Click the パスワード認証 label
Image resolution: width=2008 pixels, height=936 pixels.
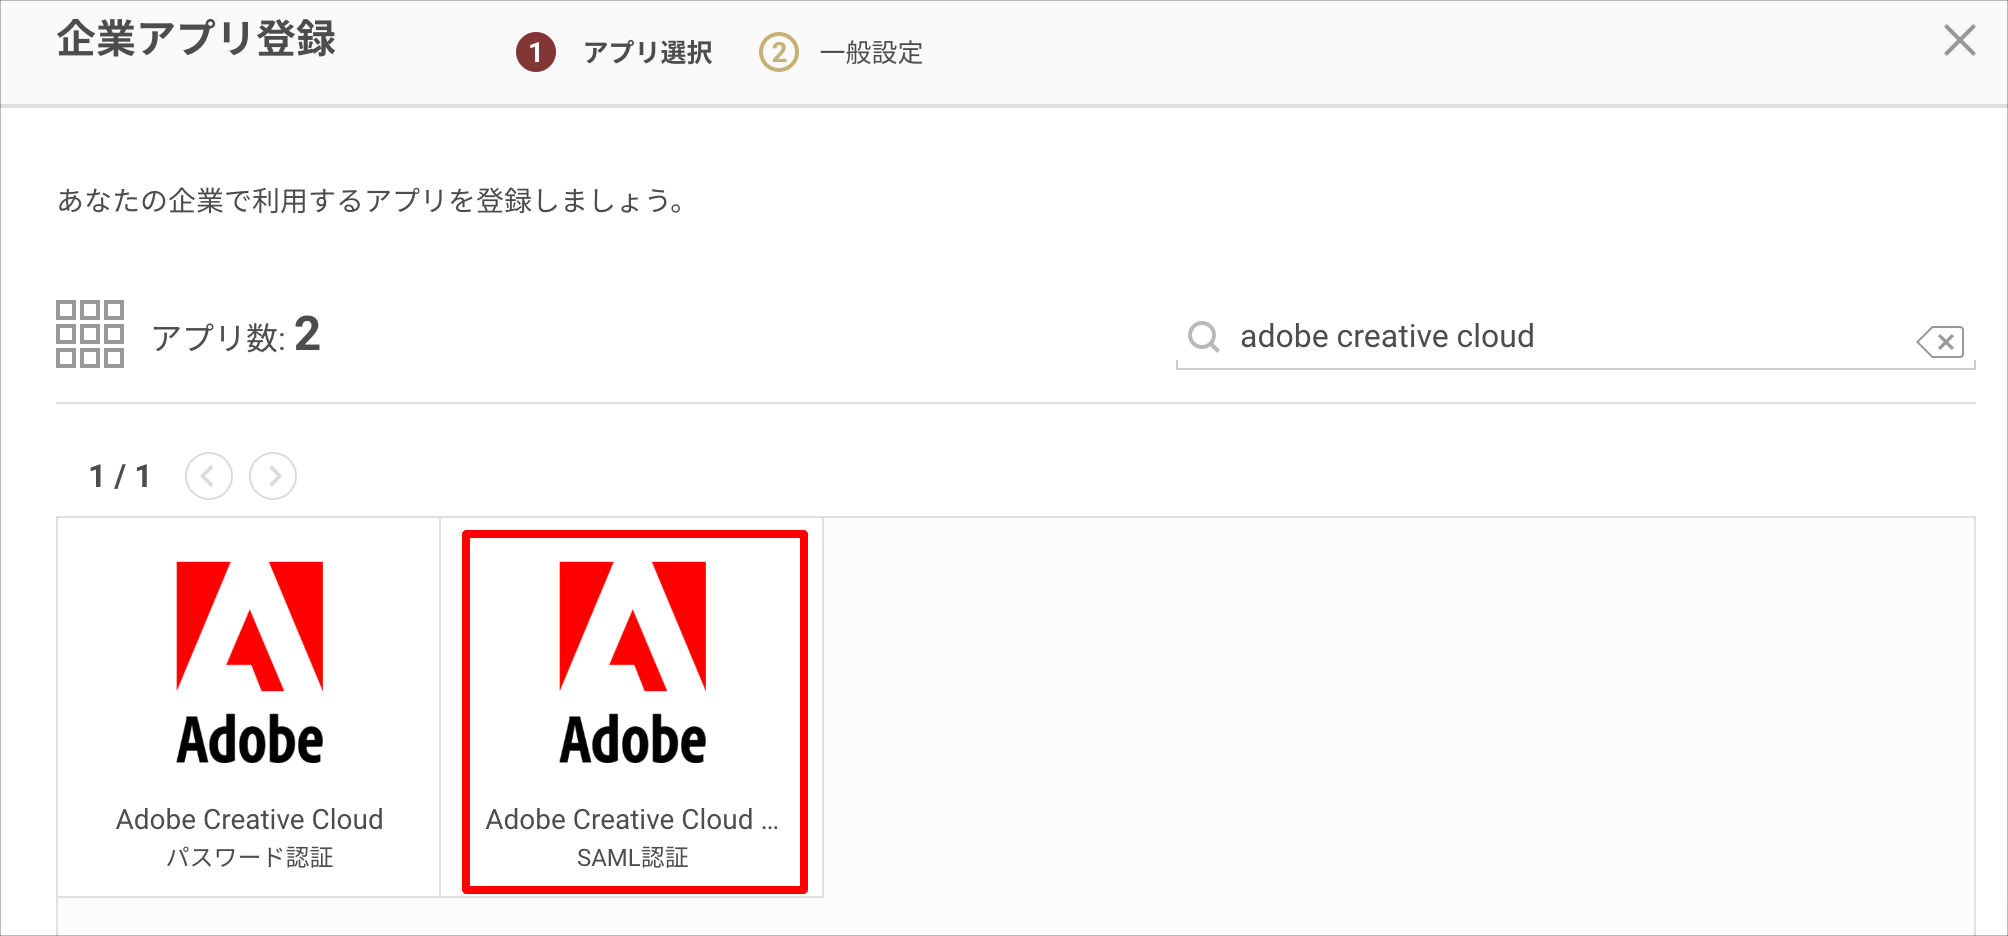[x=250, y=857]
